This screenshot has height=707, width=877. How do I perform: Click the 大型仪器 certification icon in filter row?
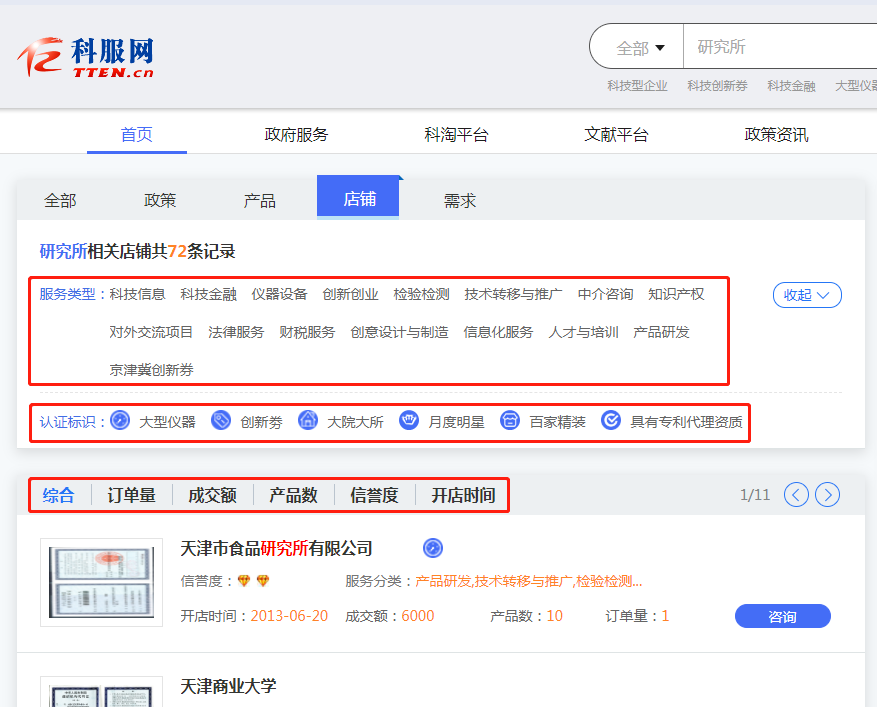click(x=120, y=420)
